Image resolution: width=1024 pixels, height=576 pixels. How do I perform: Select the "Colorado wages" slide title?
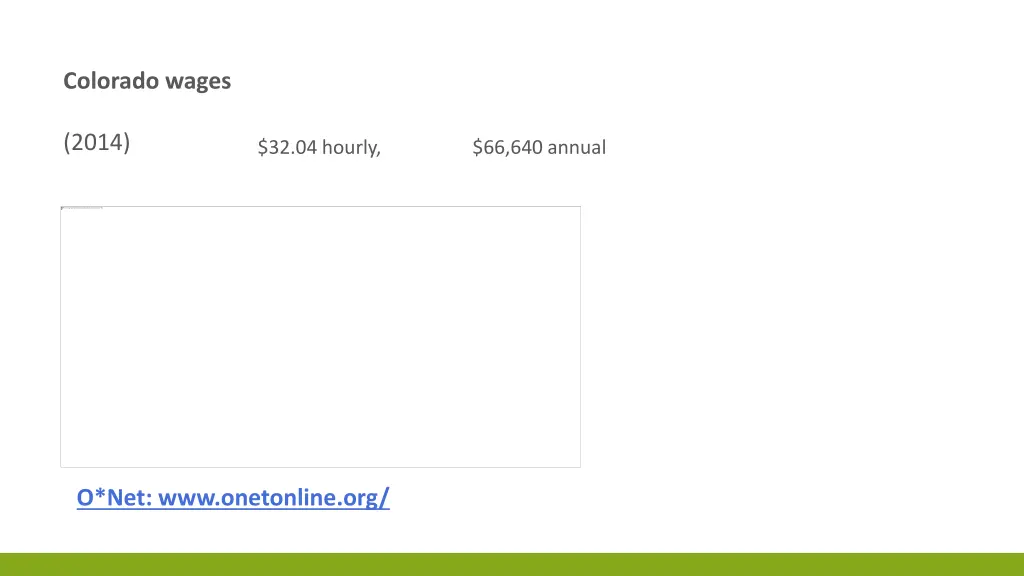point(147,81)
